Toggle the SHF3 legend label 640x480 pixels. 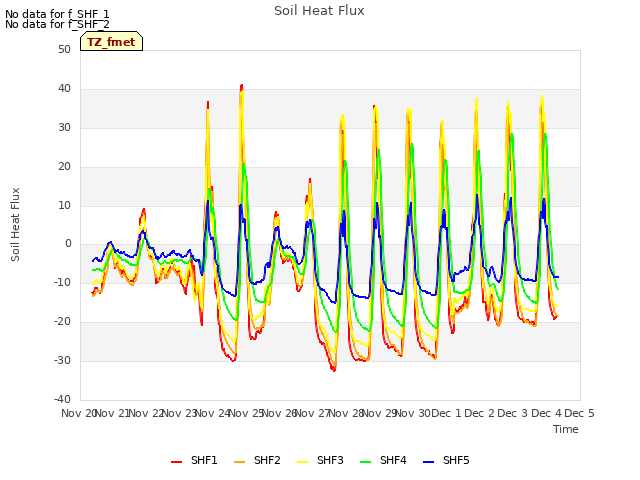pos(330,460)
